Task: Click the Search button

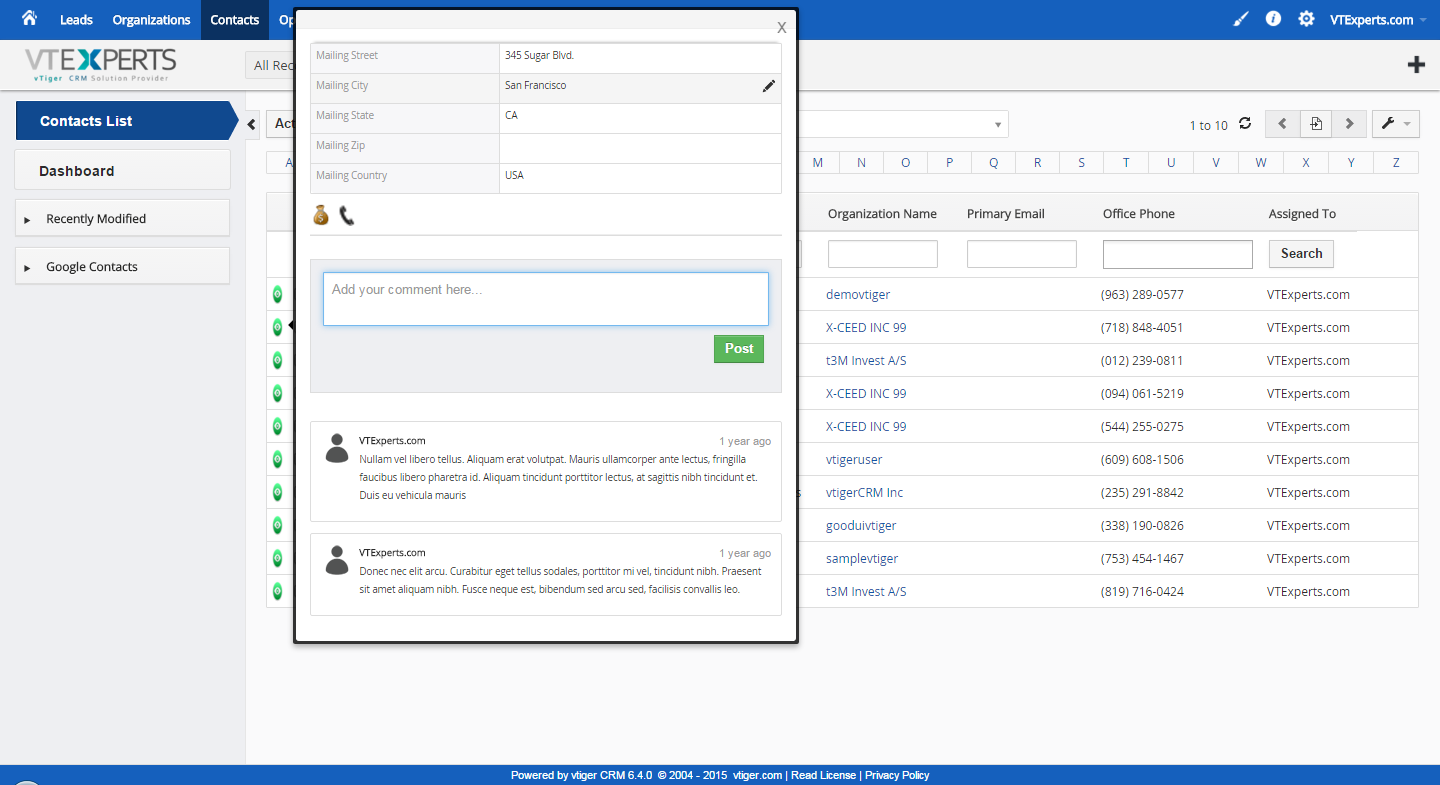Action: [x=1301, y=253]
